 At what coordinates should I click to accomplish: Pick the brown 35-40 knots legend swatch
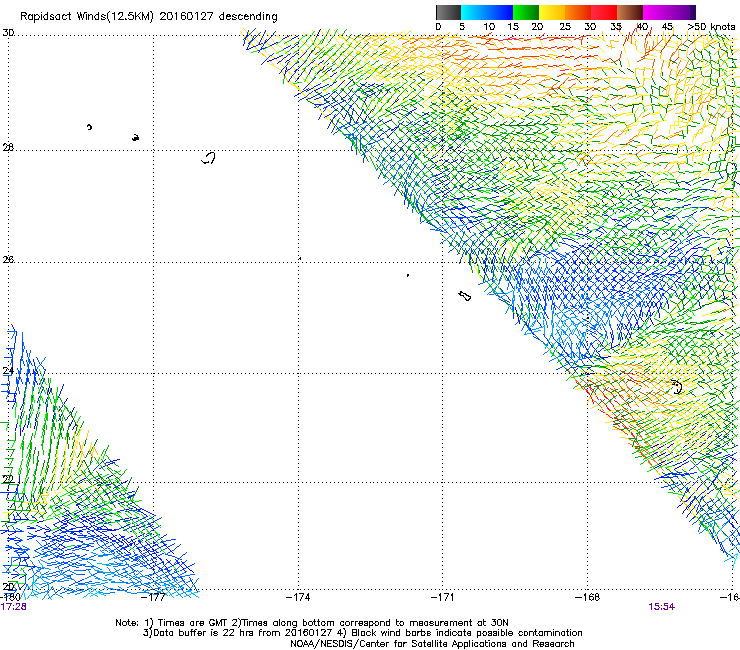[x=630, y=12]
